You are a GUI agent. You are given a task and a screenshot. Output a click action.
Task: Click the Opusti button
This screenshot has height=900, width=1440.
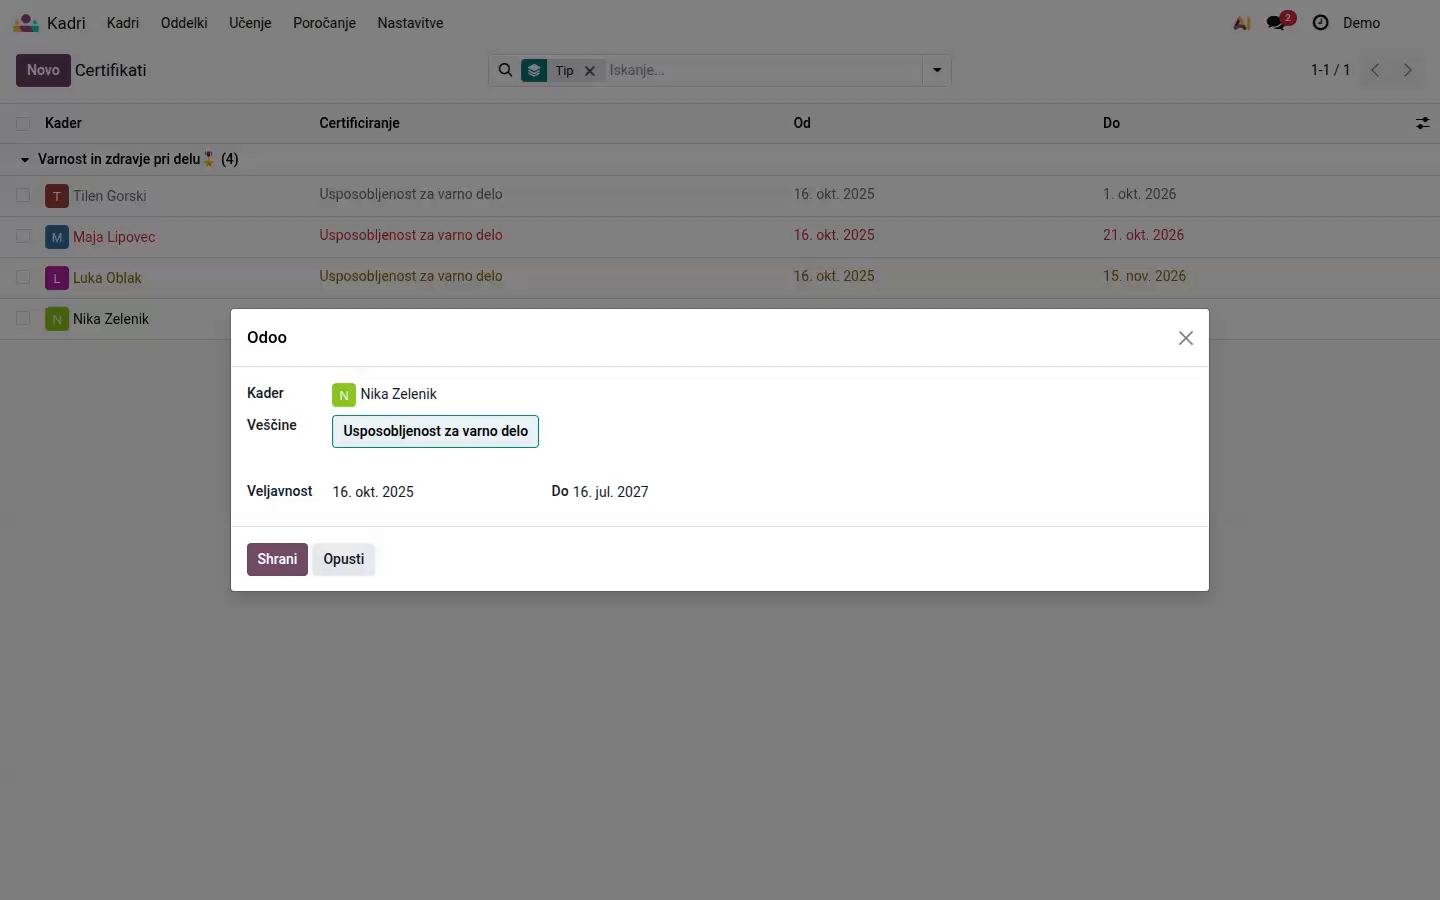click(x=344, y=559)
